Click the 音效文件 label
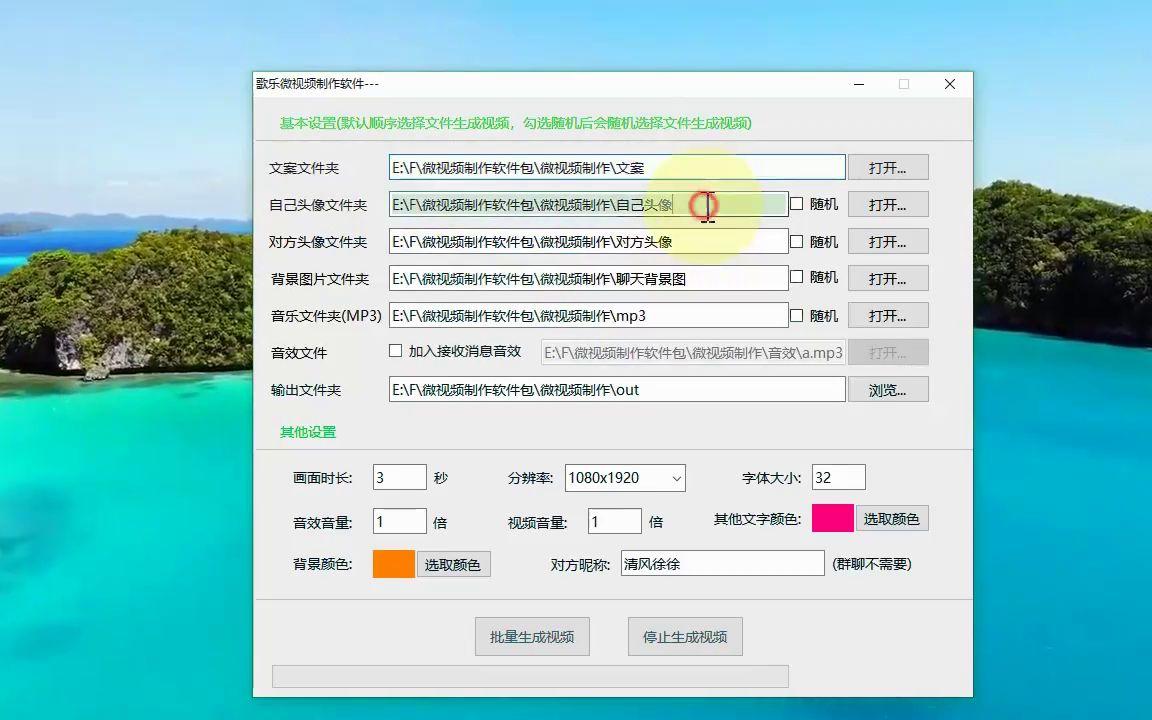1152x720 pixels. tap(299, 353)
